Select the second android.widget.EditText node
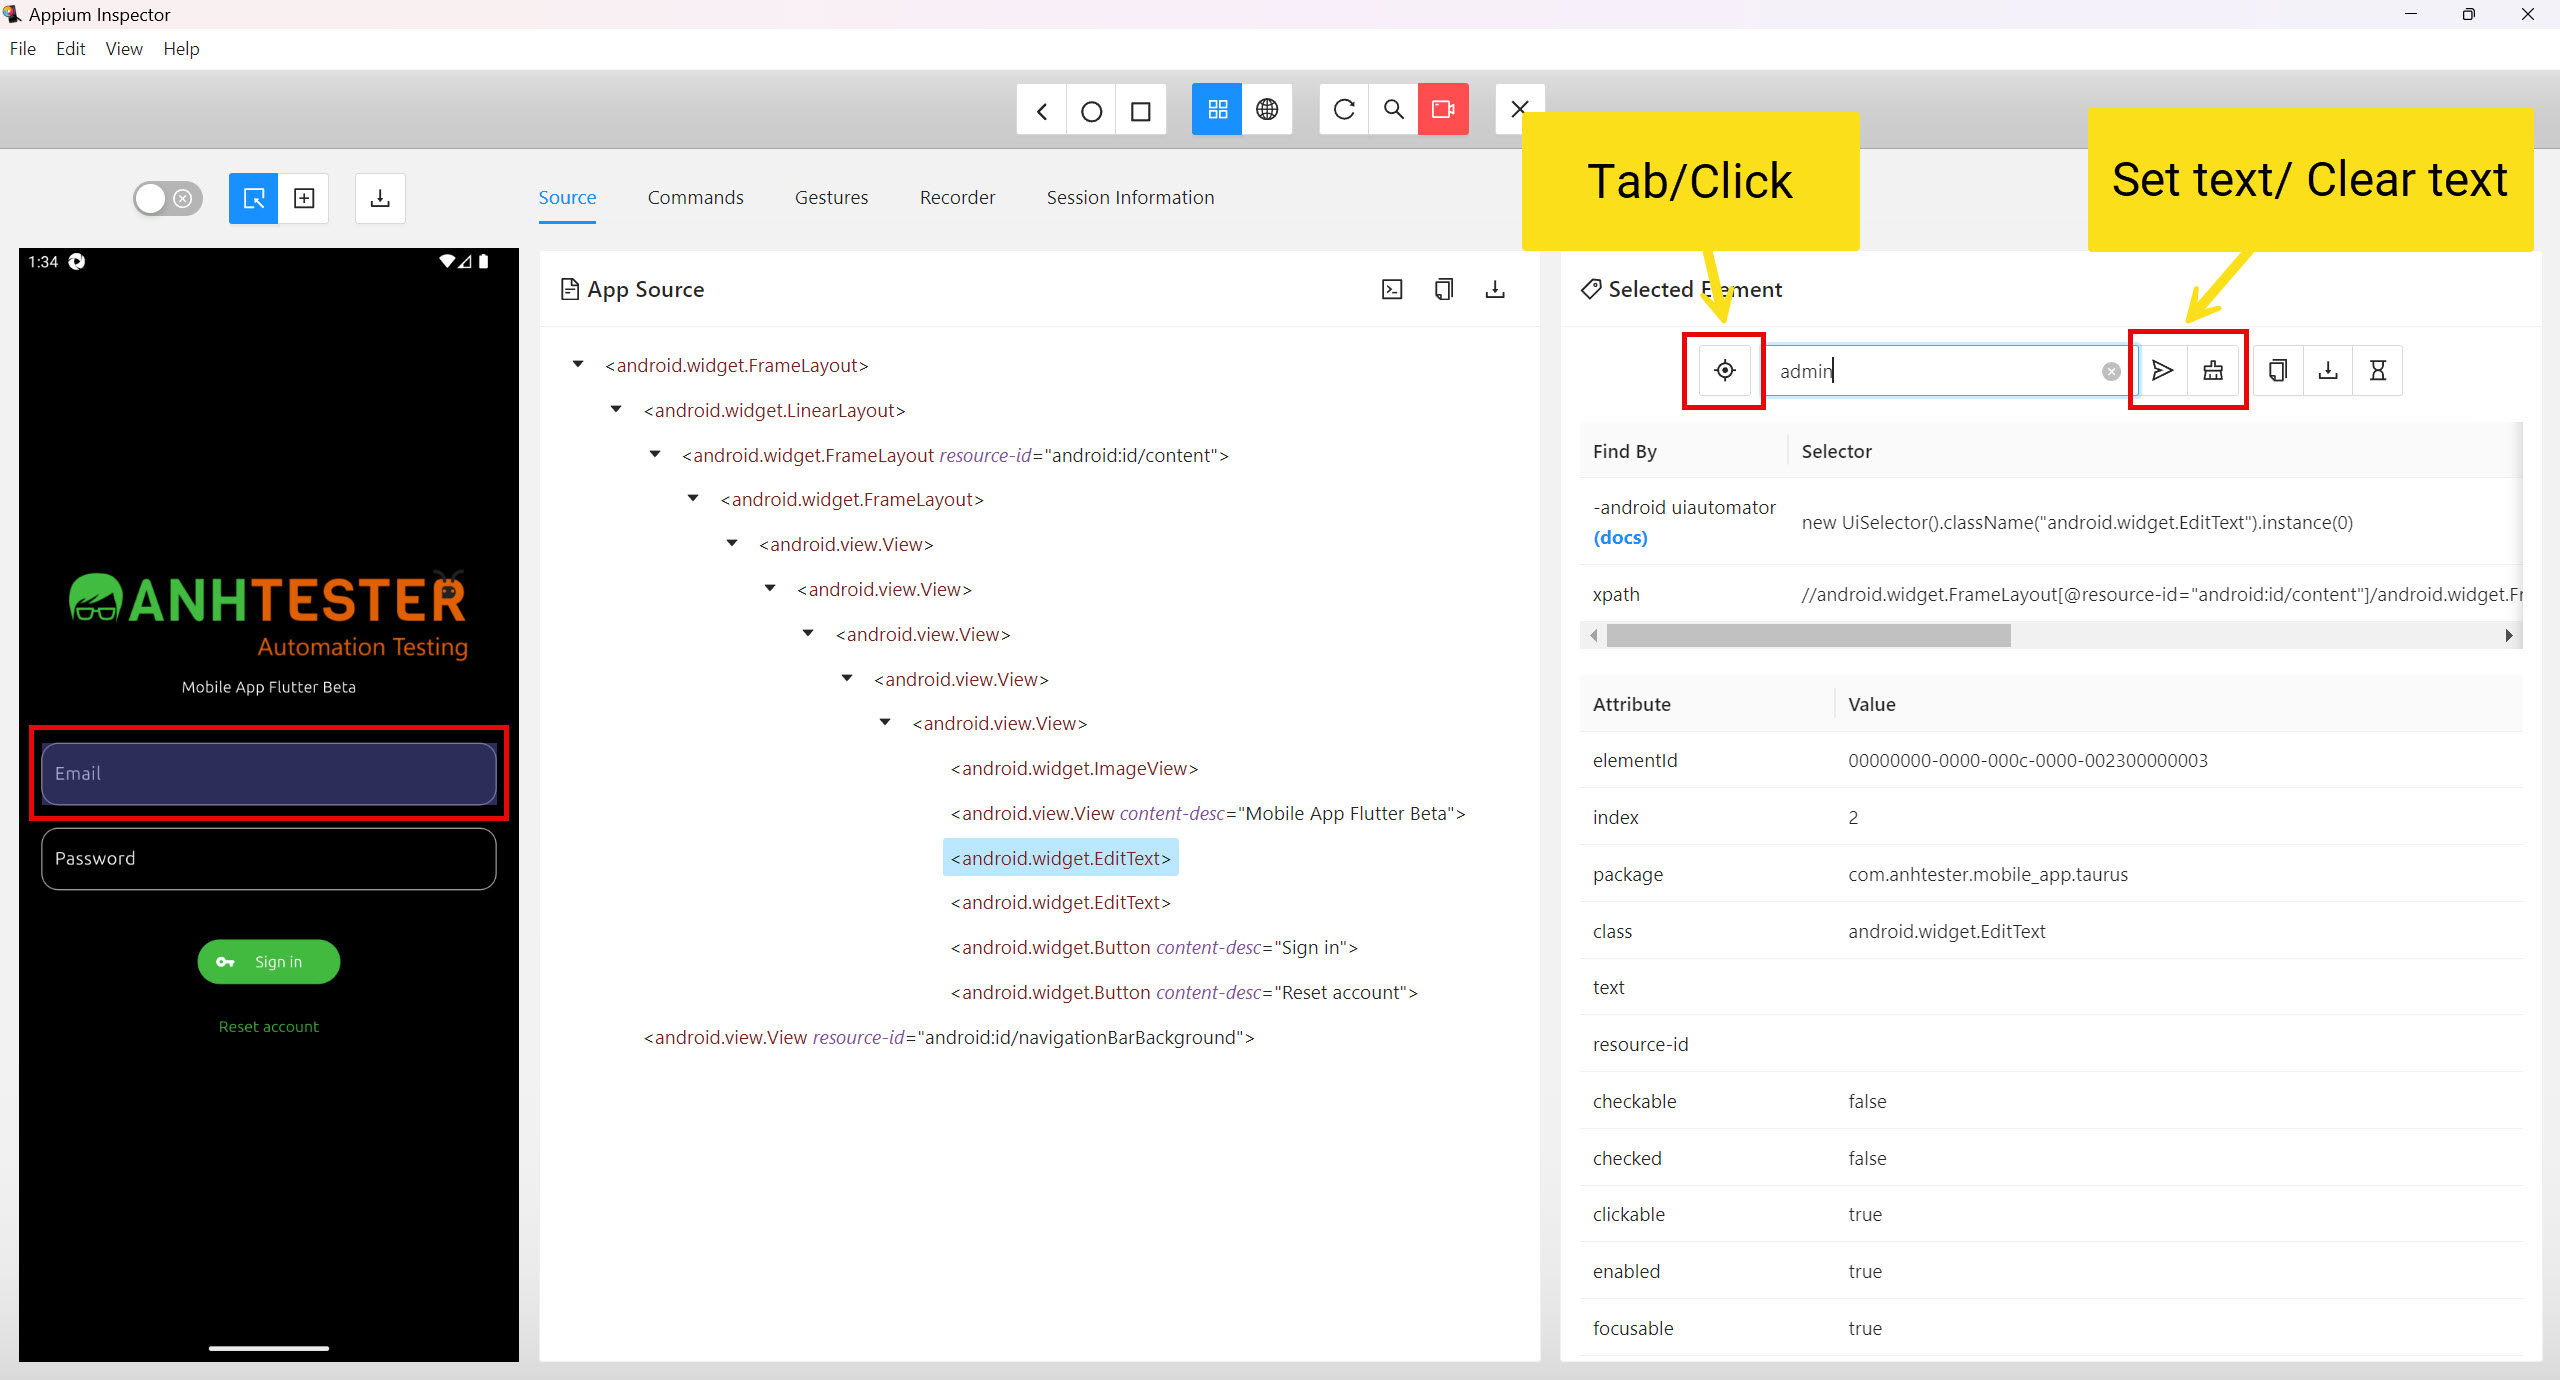Screen dimensions: 2560x1380 point(1060,902)
